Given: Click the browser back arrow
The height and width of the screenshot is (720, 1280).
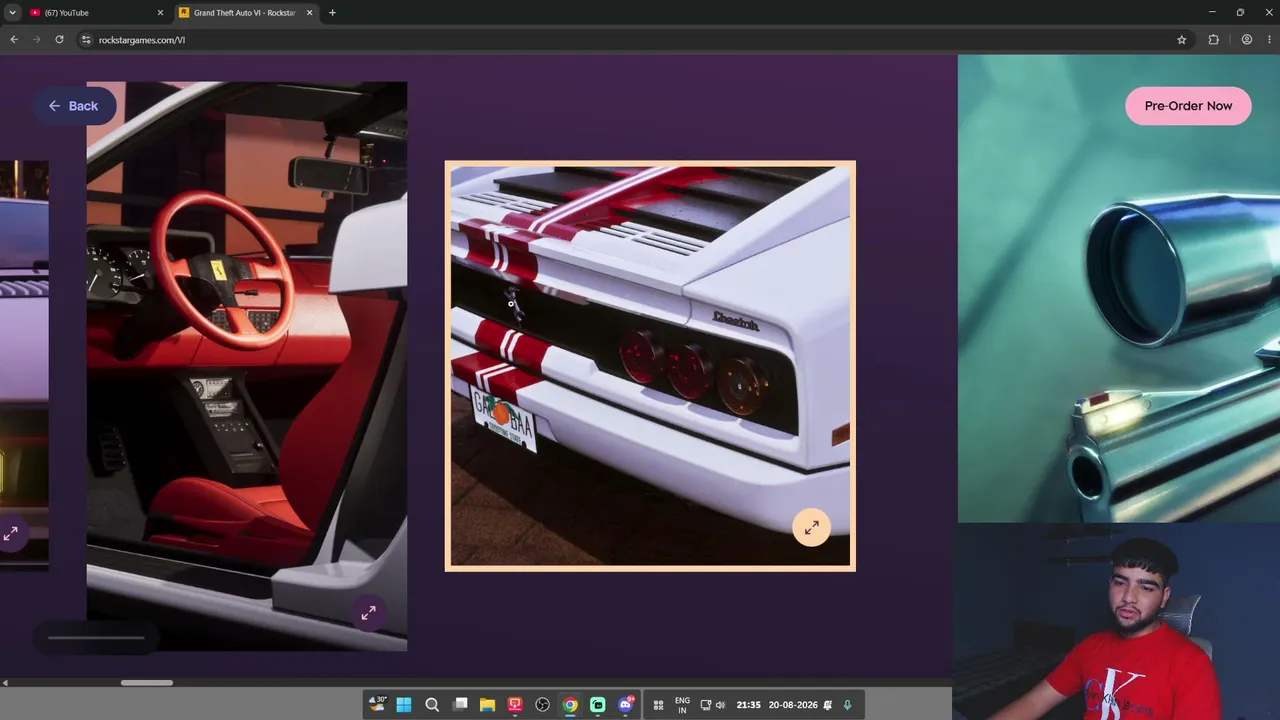Looking at the screenshot, I should pos(14,40).
